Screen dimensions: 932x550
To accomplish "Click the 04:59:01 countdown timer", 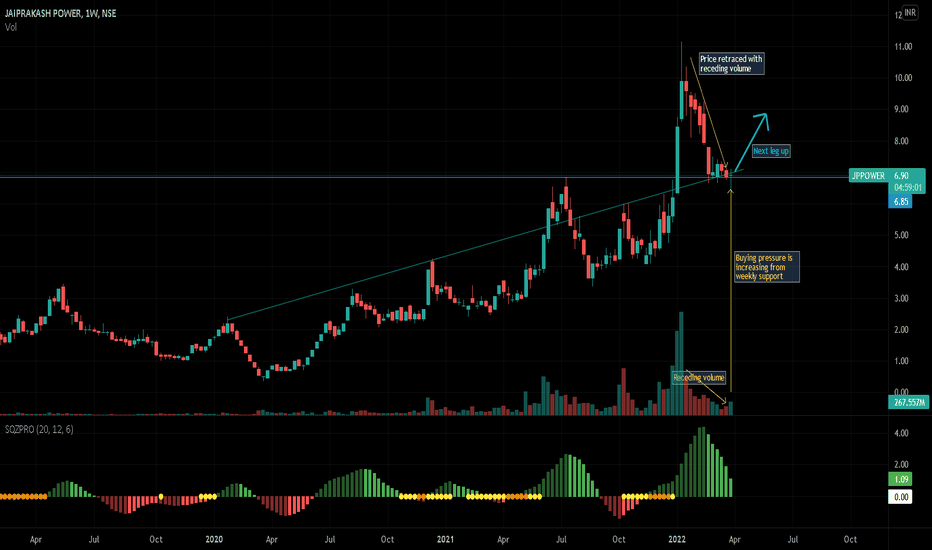I will (908, 187).
